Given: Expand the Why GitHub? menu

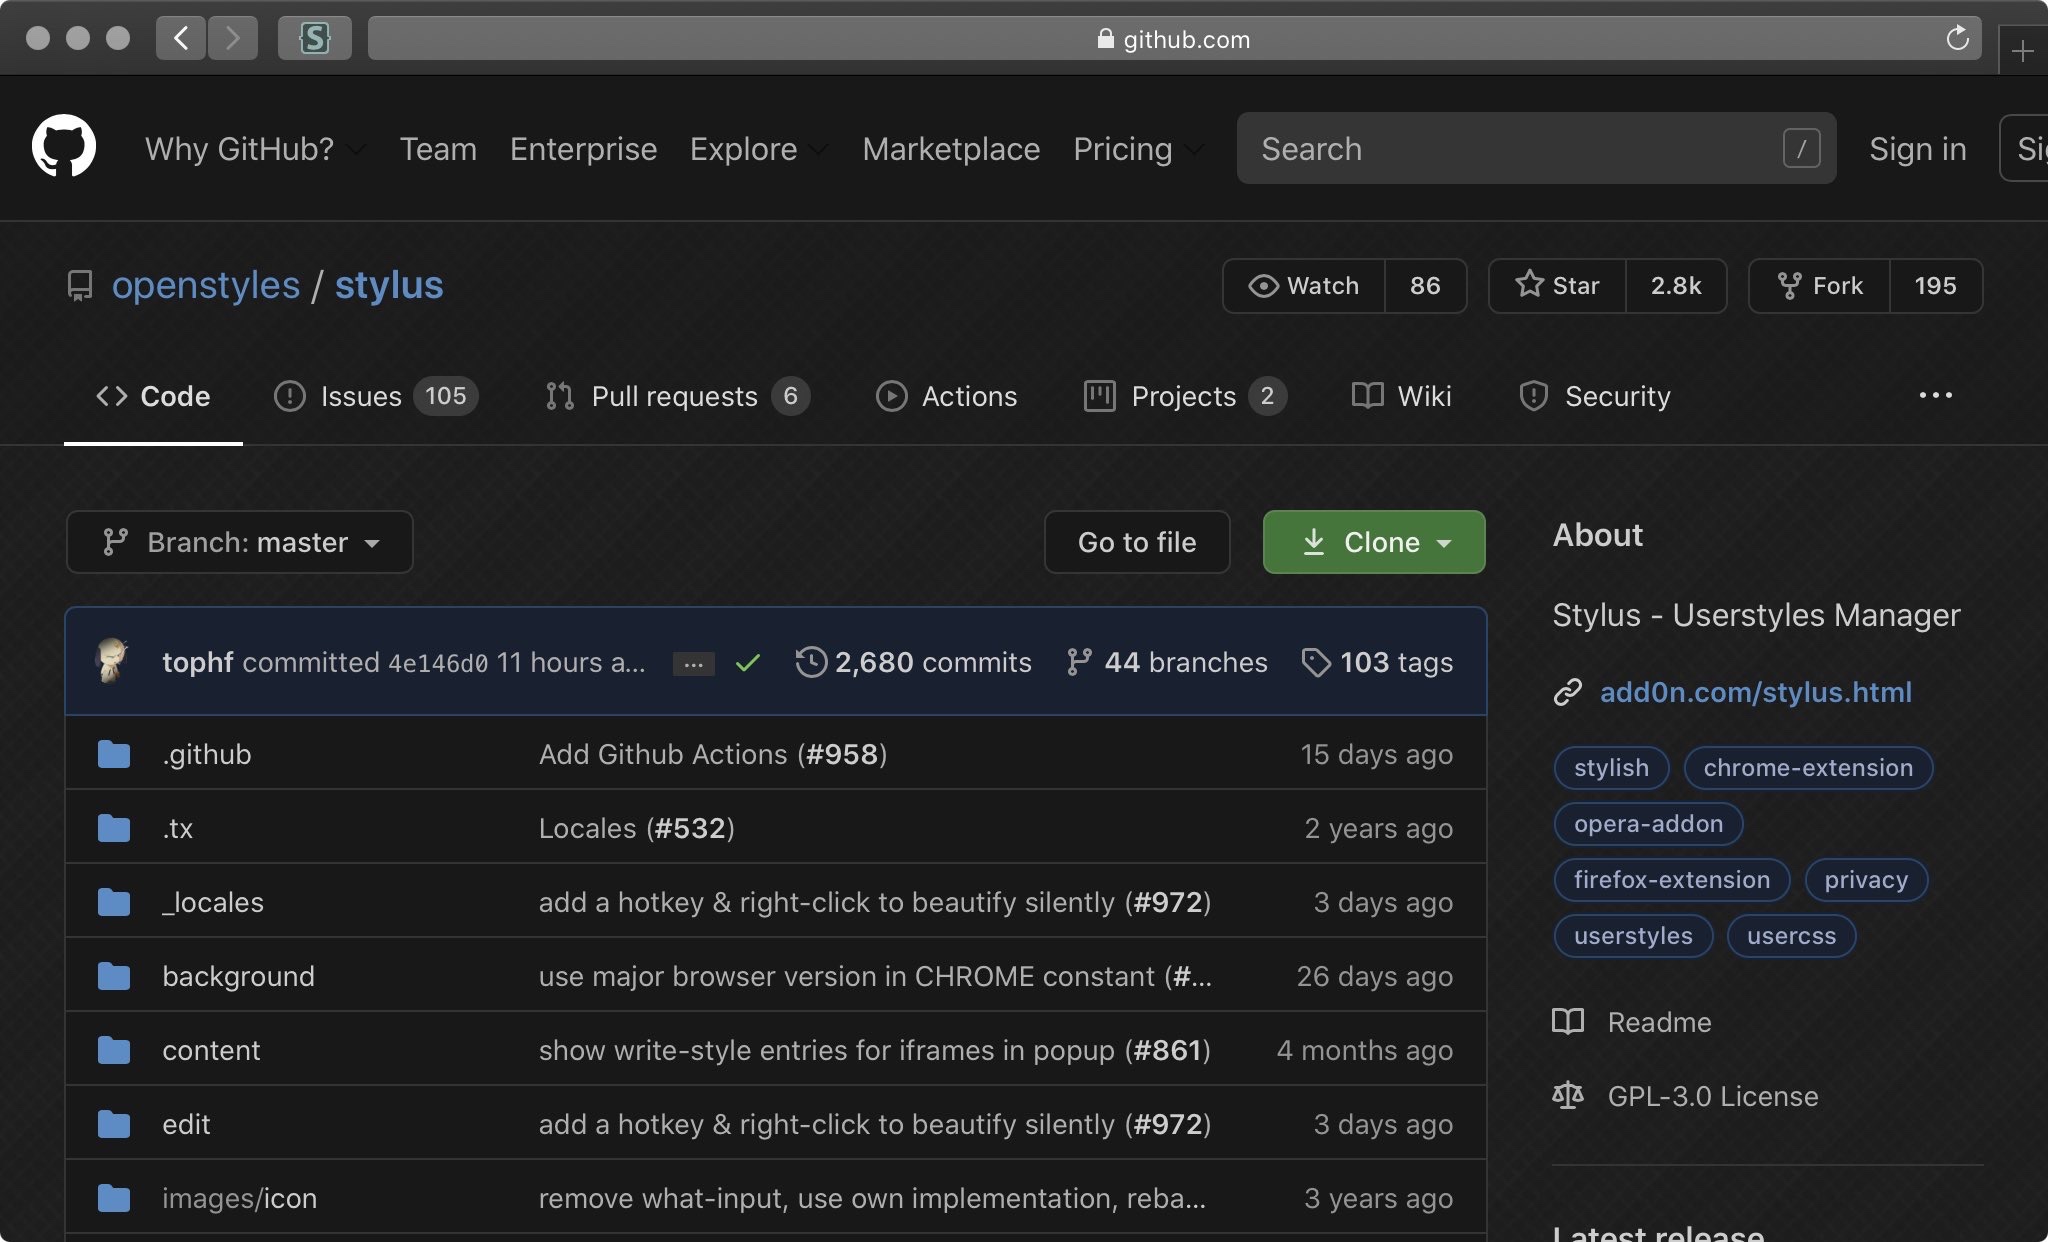Looking at the screenshot, I should pyautogui.click(x=255, y=149).
